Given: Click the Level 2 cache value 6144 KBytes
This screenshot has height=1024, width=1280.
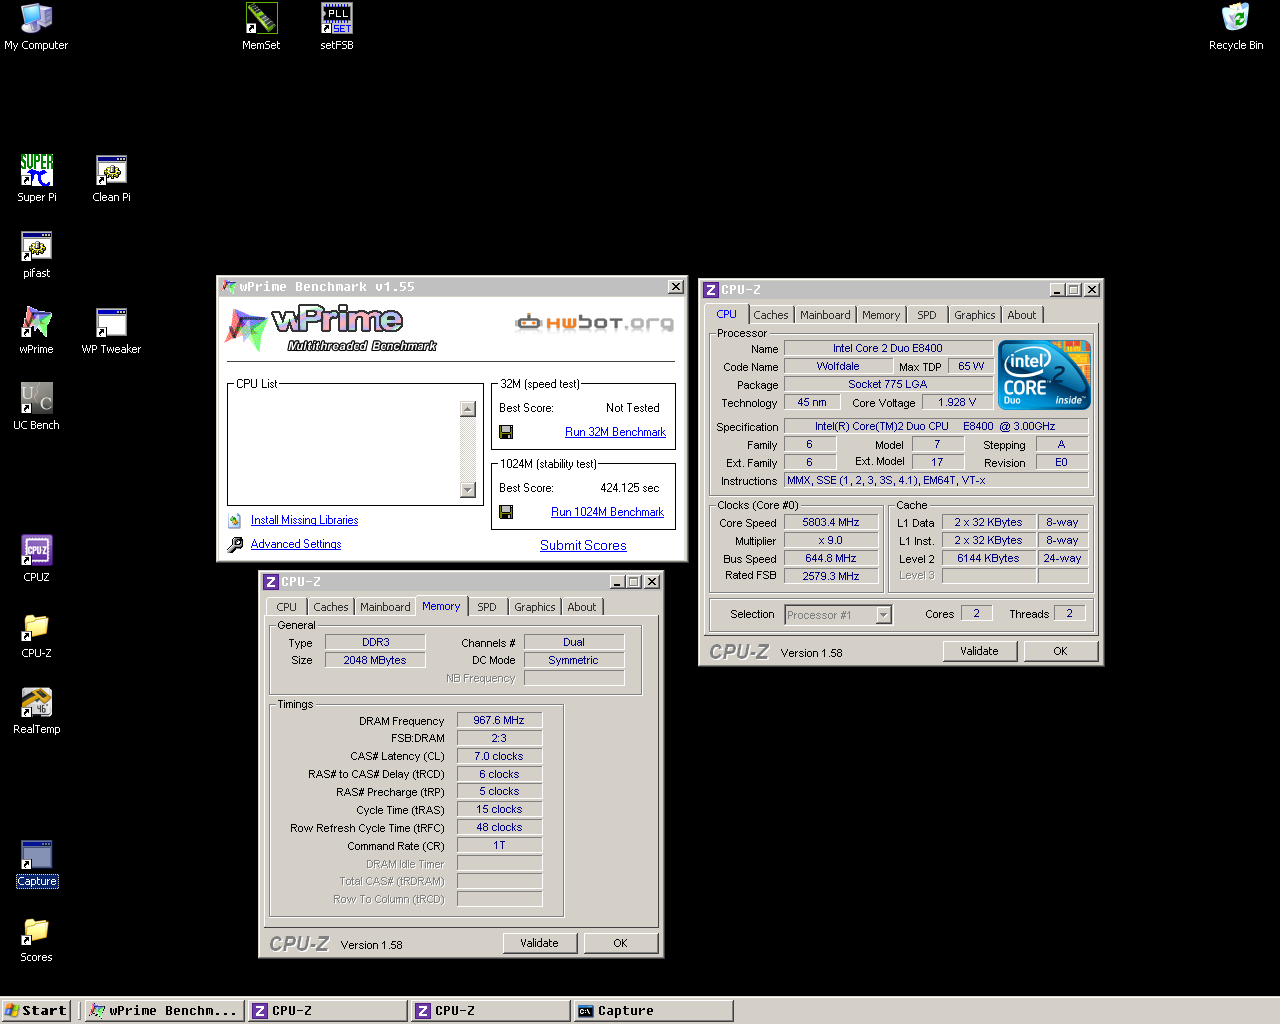Looking at the screenshot, I should pos(988,558).
